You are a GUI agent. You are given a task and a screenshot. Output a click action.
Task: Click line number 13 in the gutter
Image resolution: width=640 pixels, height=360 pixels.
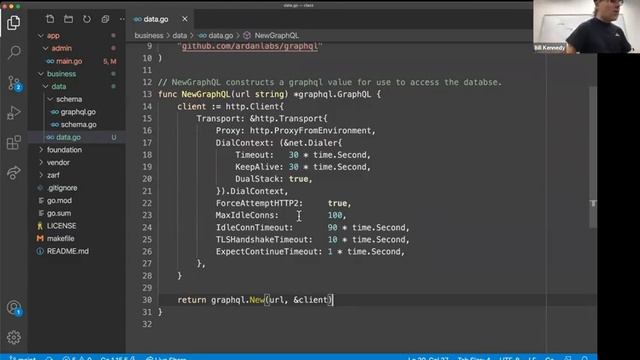[147, 94]
